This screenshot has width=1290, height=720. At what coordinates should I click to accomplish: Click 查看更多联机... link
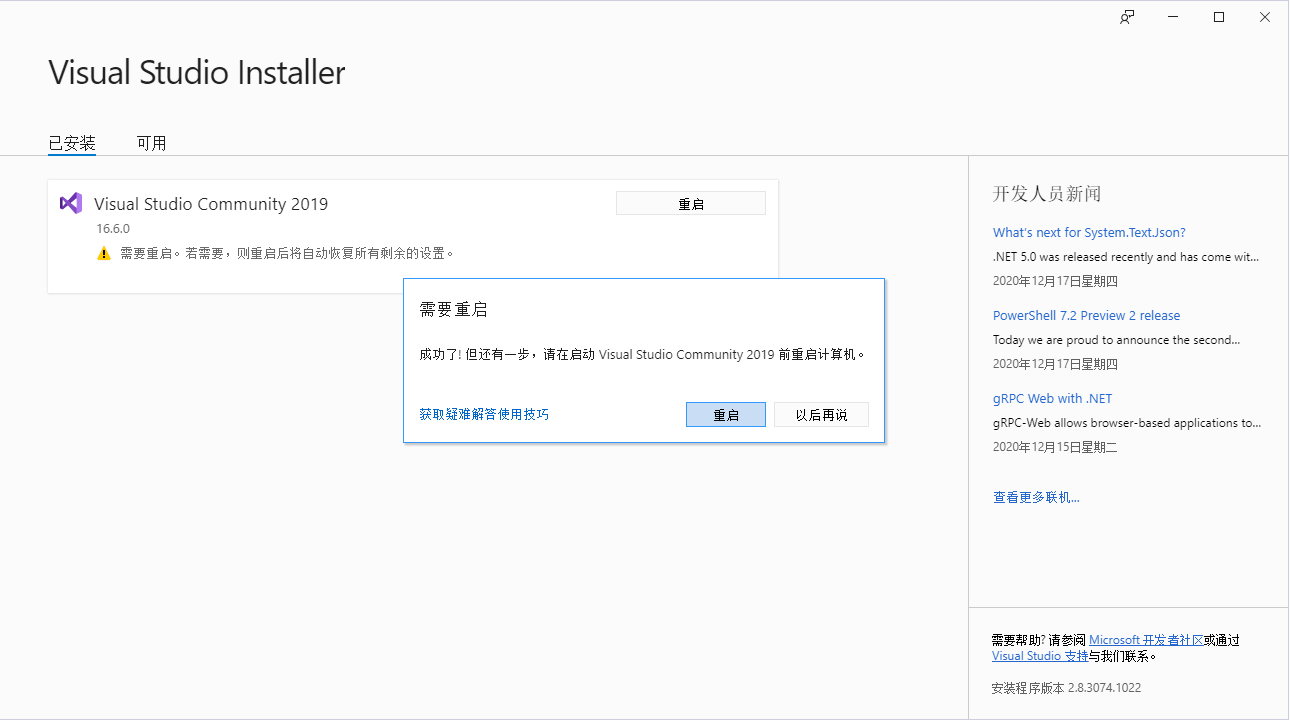tap(1036, 497)
